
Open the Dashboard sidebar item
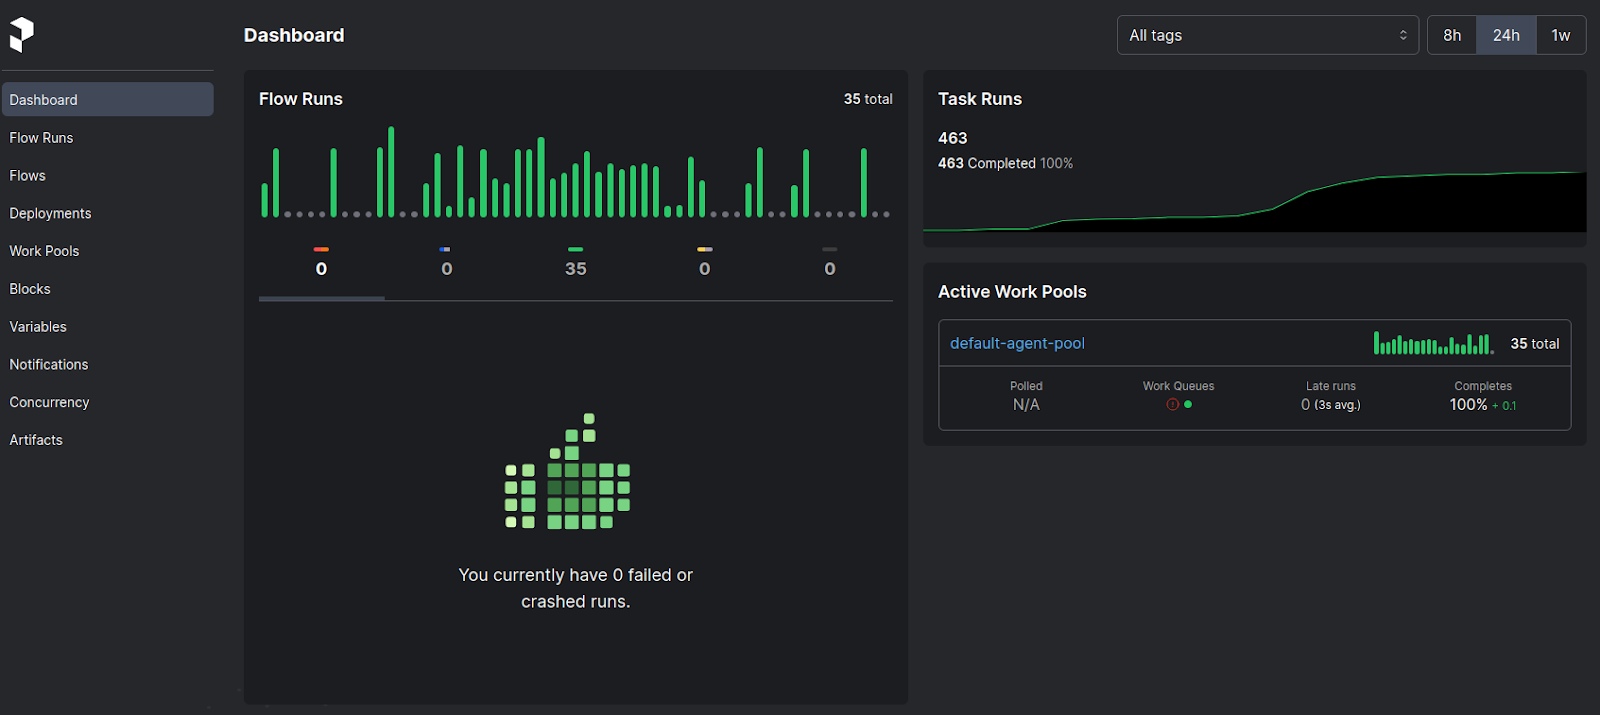coord(107,100)
